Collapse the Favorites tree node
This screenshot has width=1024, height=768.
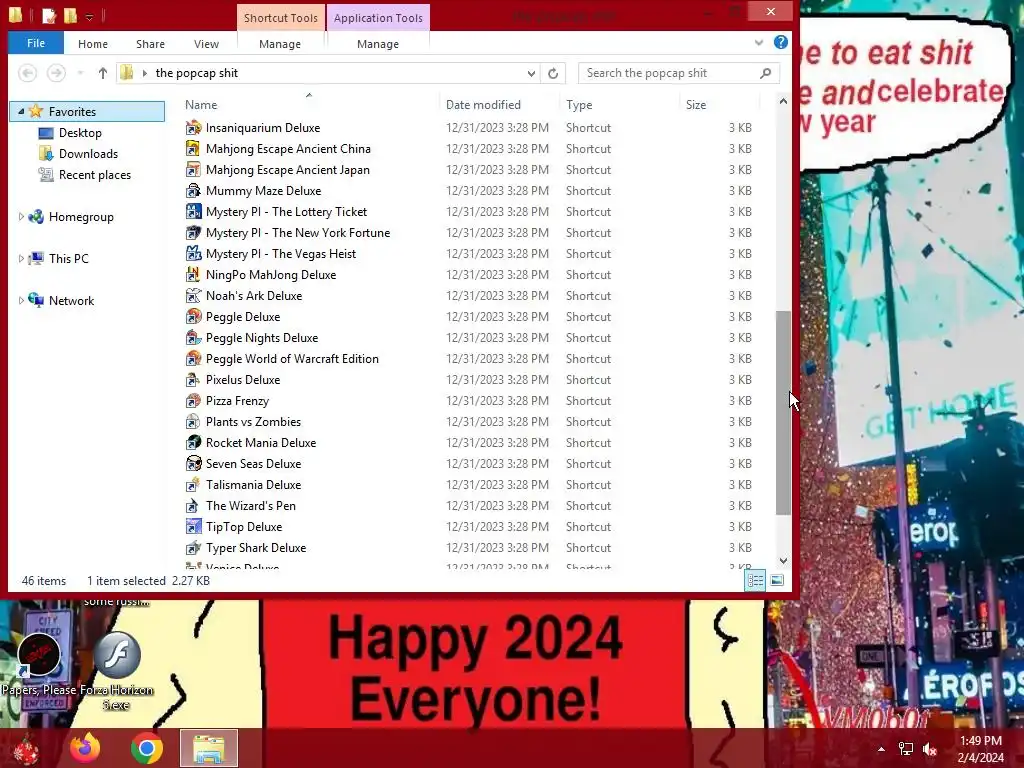[x=21, y=112]
